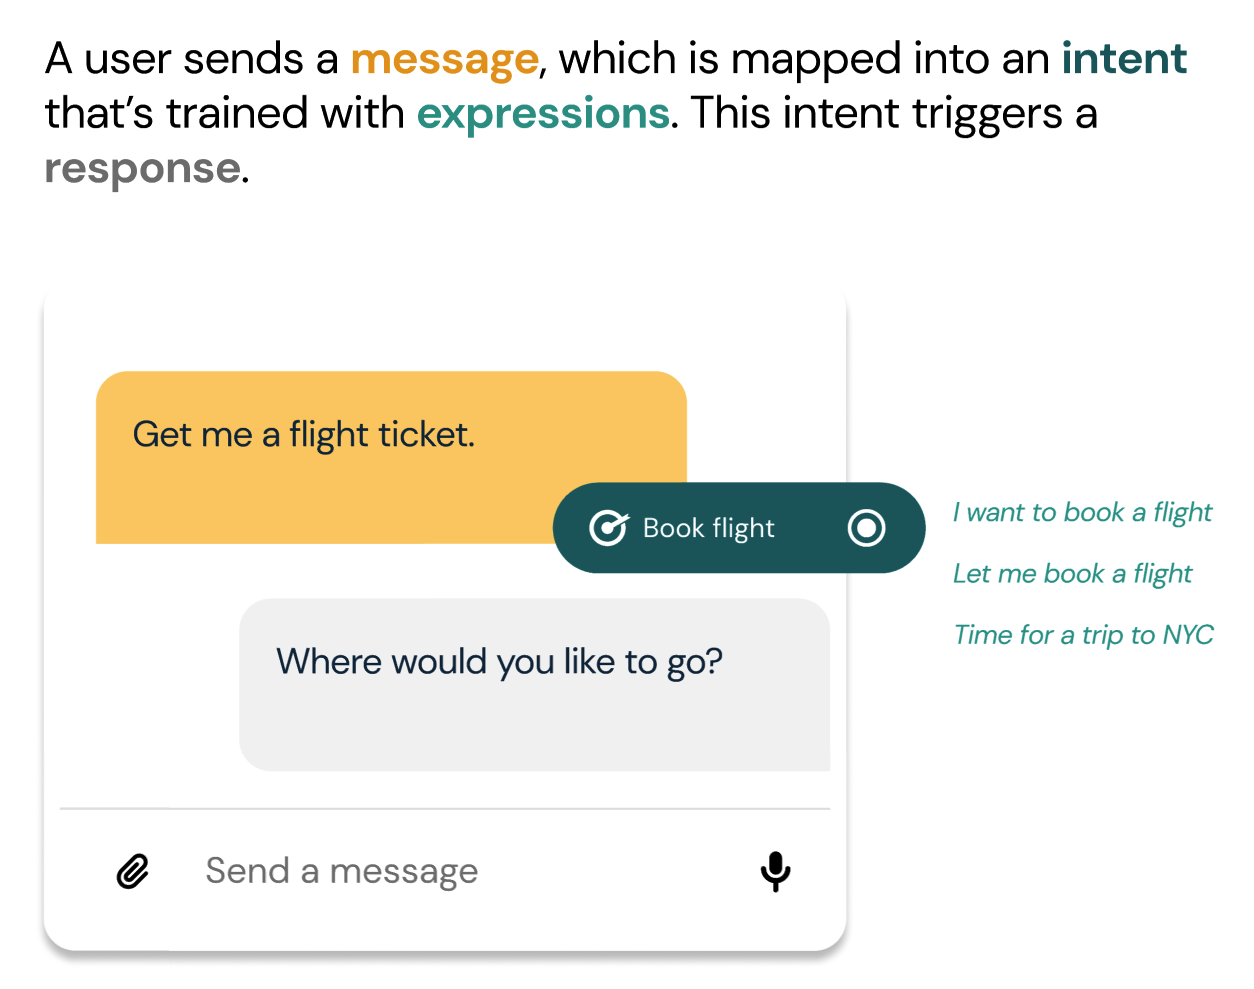Click the 'Let me book a flight' expression

(1072, 574)
